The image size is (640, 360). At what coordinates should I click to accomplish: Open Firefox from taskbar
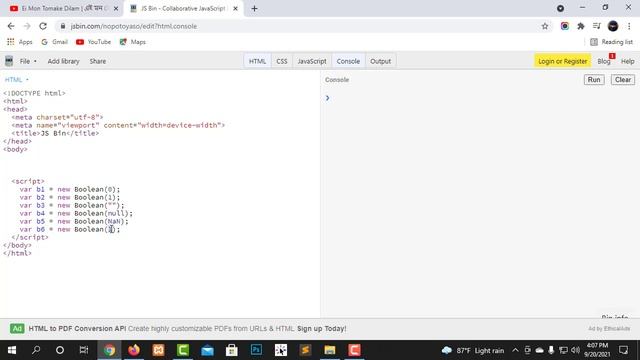click(x=134, y=350)
